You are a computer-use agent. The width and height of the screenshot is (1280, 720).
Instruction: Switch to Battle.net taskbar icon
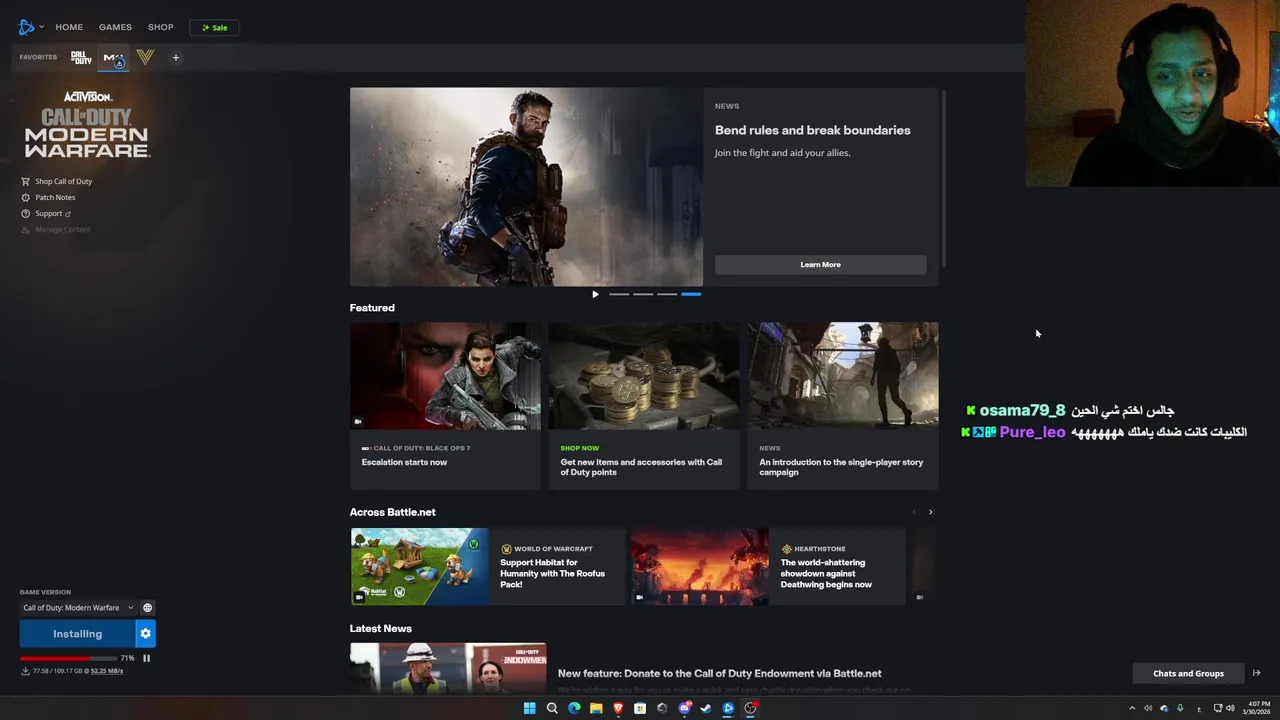(x=728, y=708)
